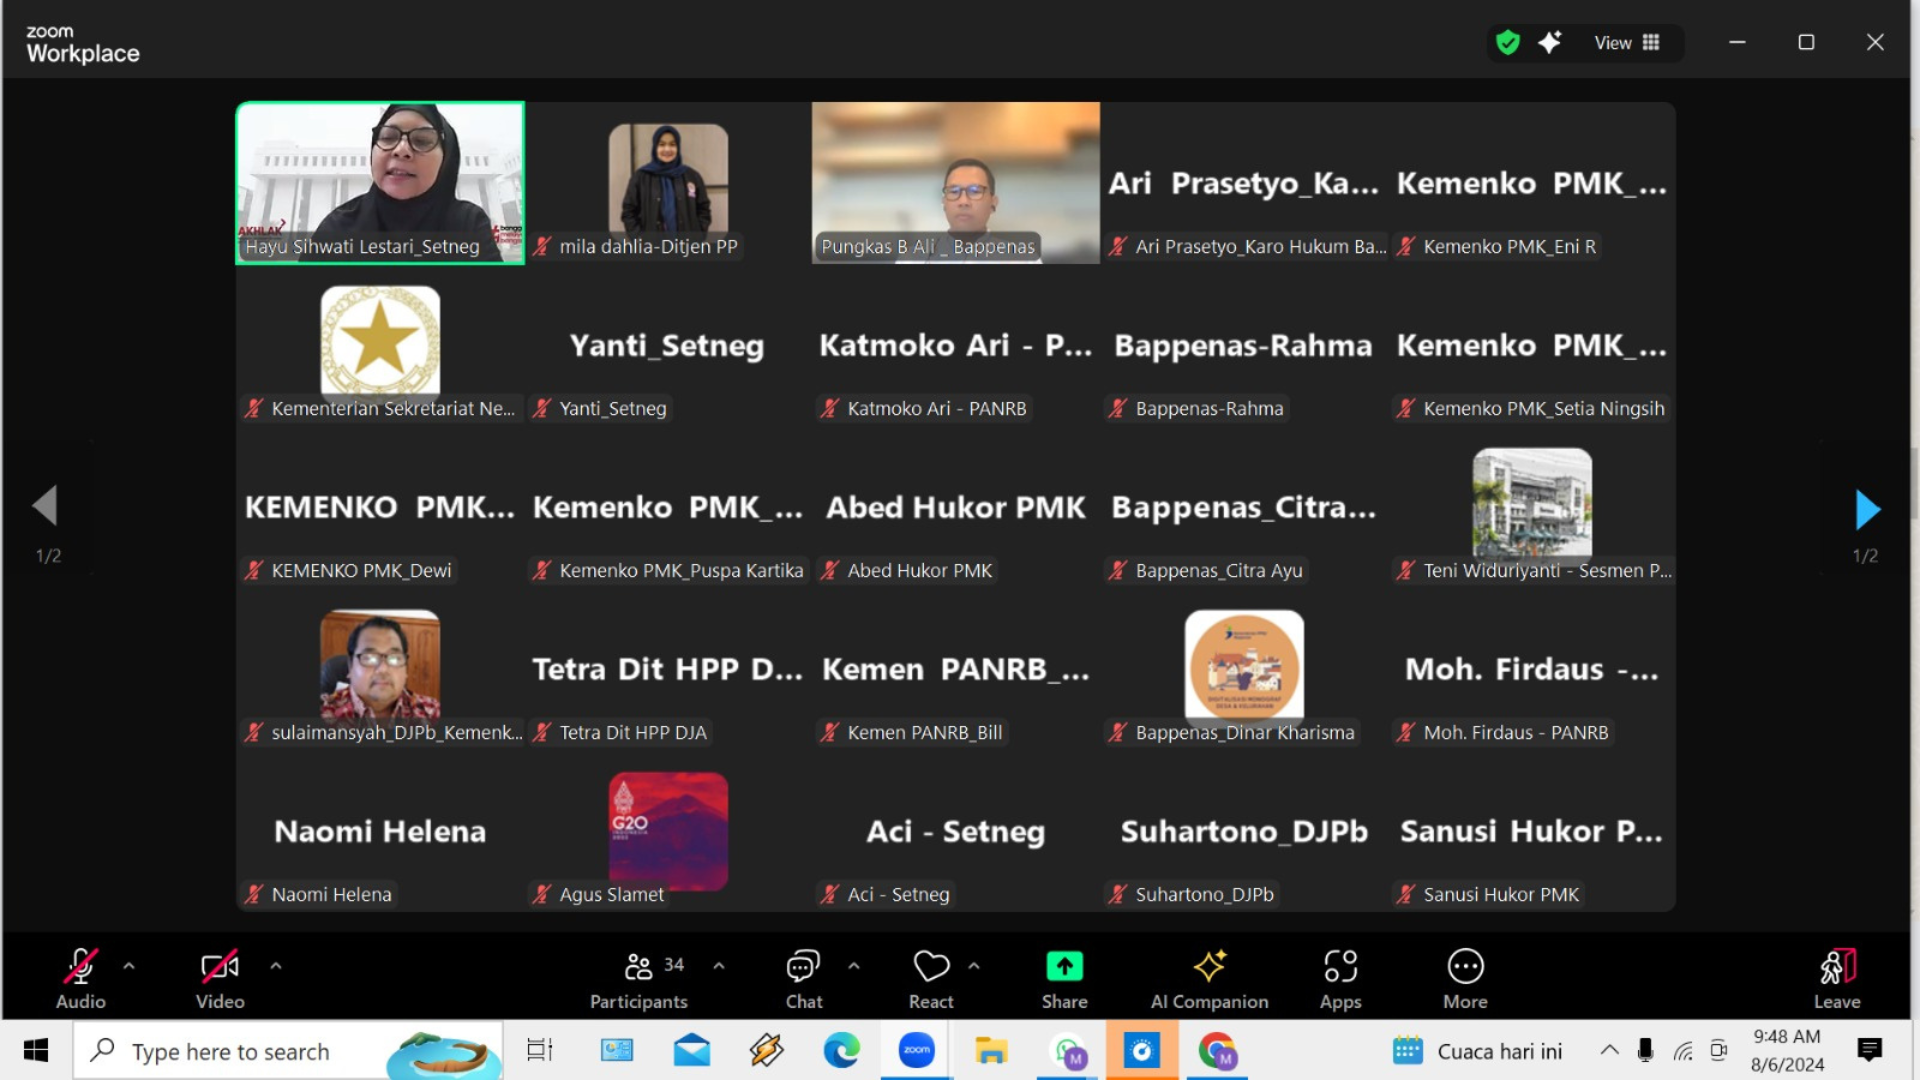The height and width of the screenshot is (1080, 1920).
Task: Expand chat options caret
Action: (854, 966)
